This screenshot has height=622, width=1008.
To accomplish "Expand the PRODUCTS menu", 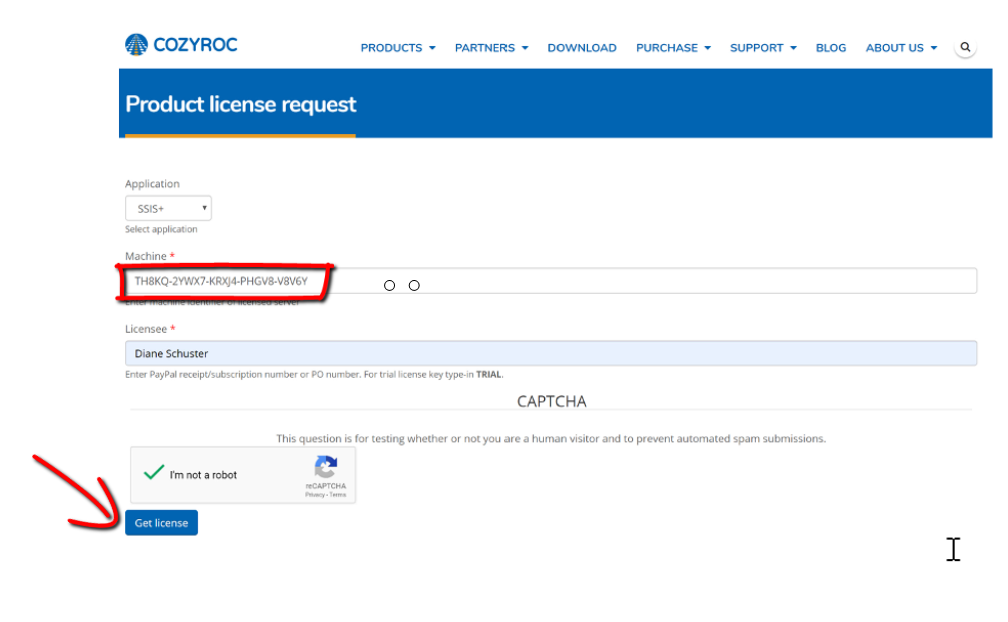I will pos(398,48).
